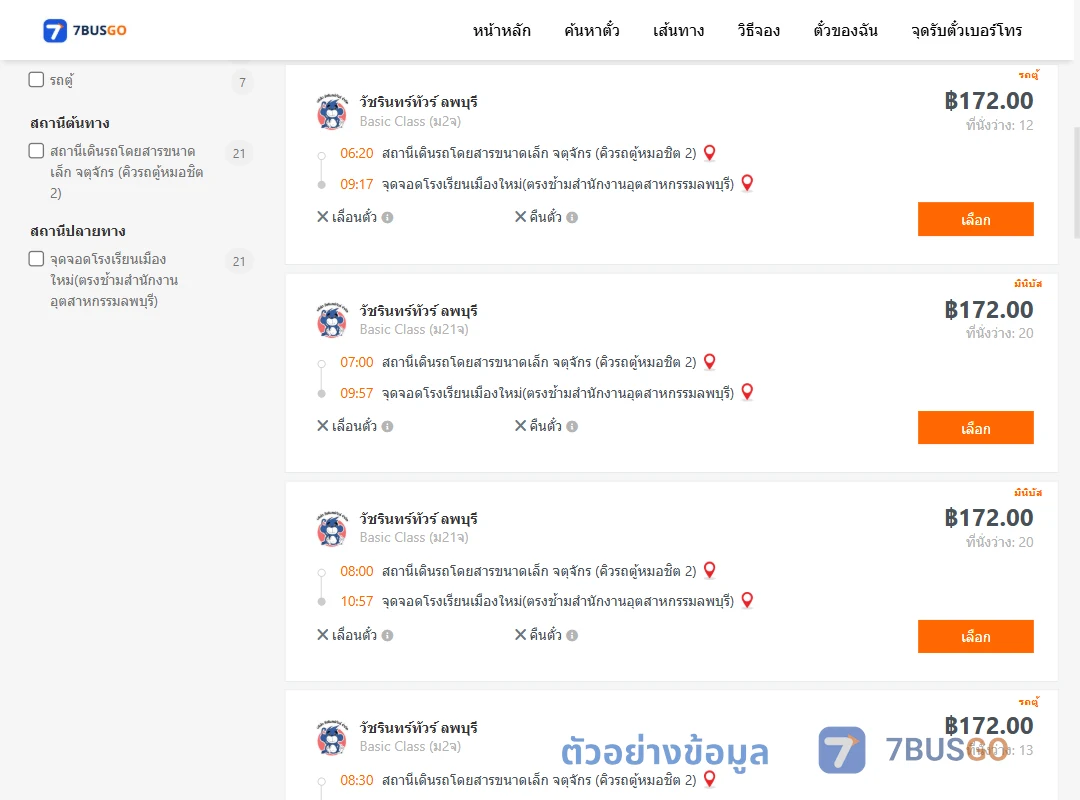Screen dimensions: 1080x800
Task: Open map pin for 09:17 arrival stop
Action: (x=747, y=183)
